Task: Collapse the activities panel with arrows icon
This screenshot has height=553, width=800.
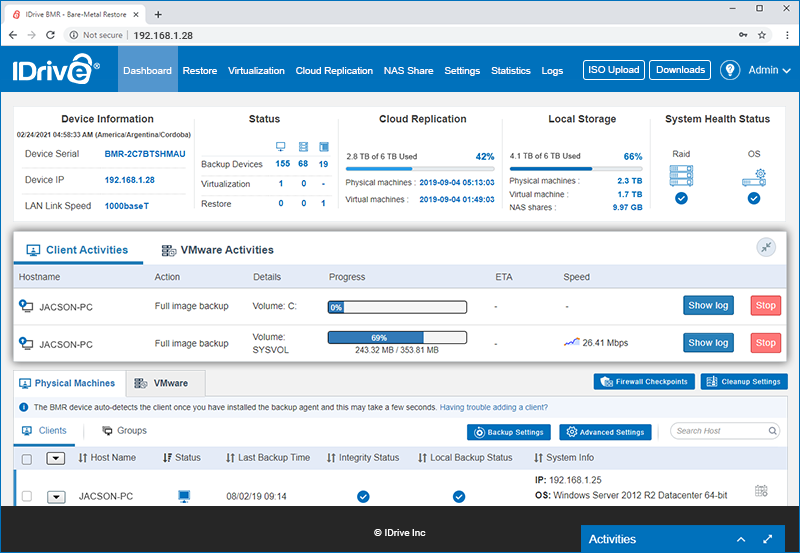Action: pyautogui.click(x=766, y=247)
